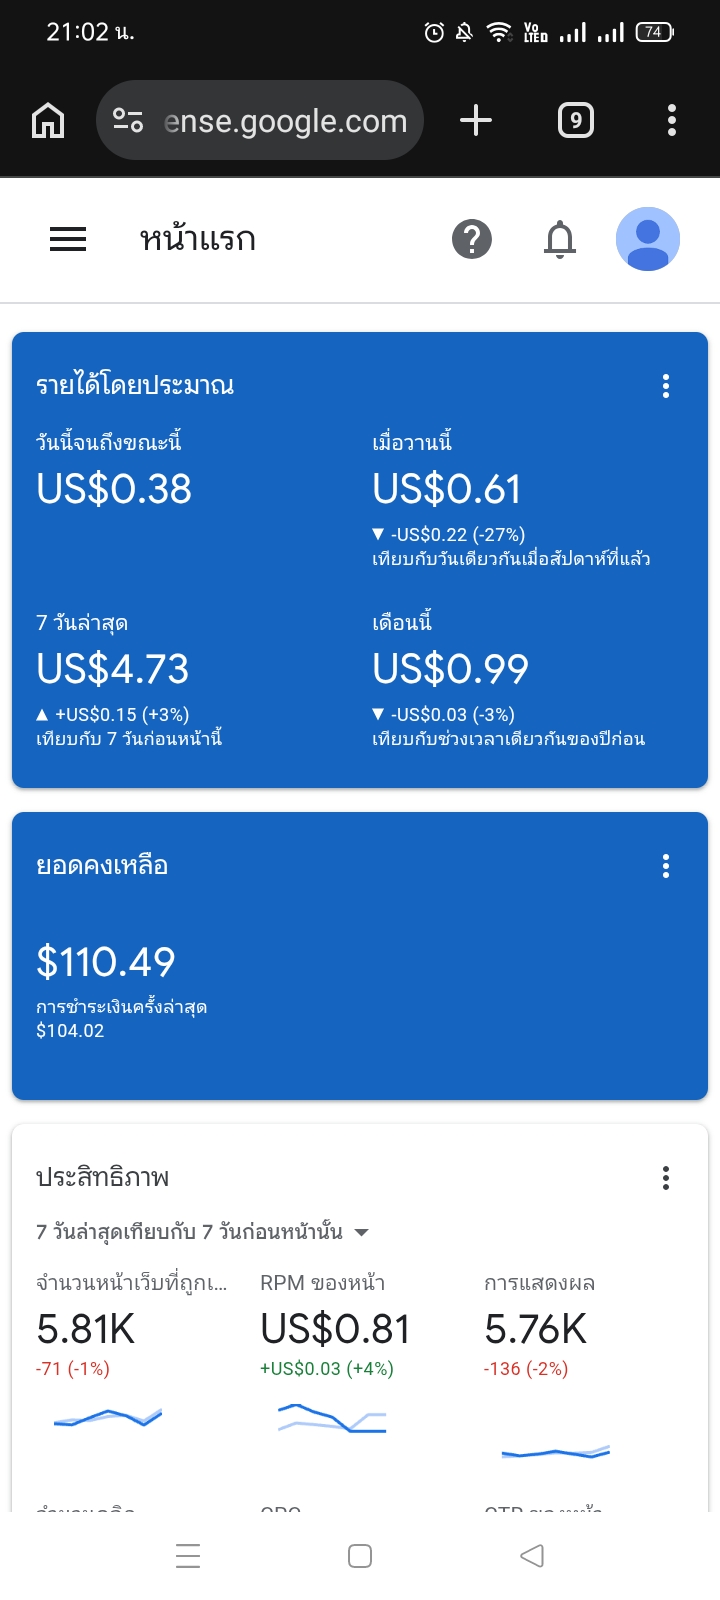Open options for the estimated earnings card
Image resolution: width=720 pixels, height=1600 pixels.
click(x=666, y=386)
